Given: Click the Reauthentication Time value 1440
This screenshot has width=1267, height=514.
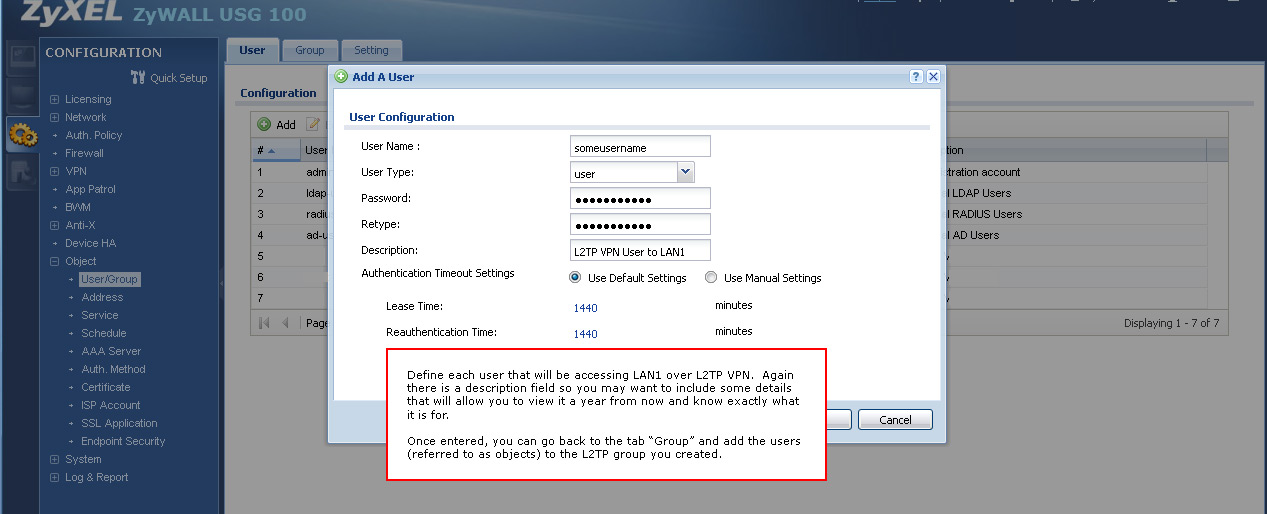Looking at the screenshot, I should tap(585, 334).
